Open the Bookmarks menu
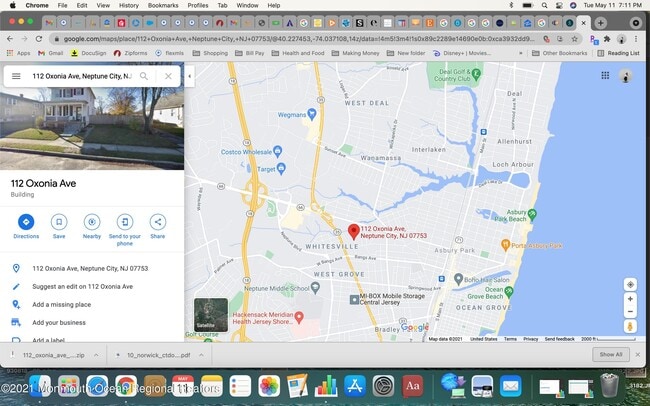Viewport: 650px width, 406px height. coord(163,5)
